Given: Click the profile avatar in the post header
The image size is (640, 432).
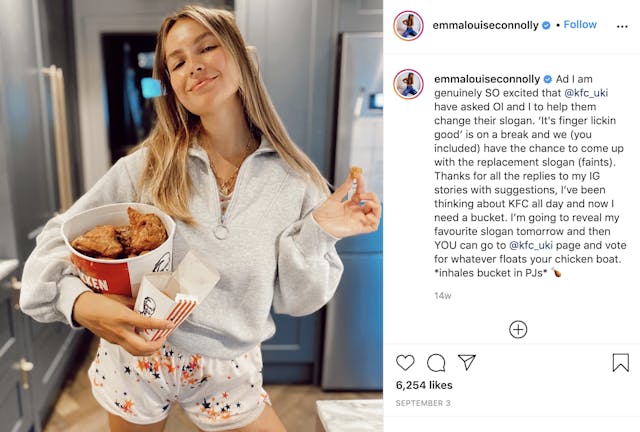Looking at the screenshot, I should click(x=408, y=26).
